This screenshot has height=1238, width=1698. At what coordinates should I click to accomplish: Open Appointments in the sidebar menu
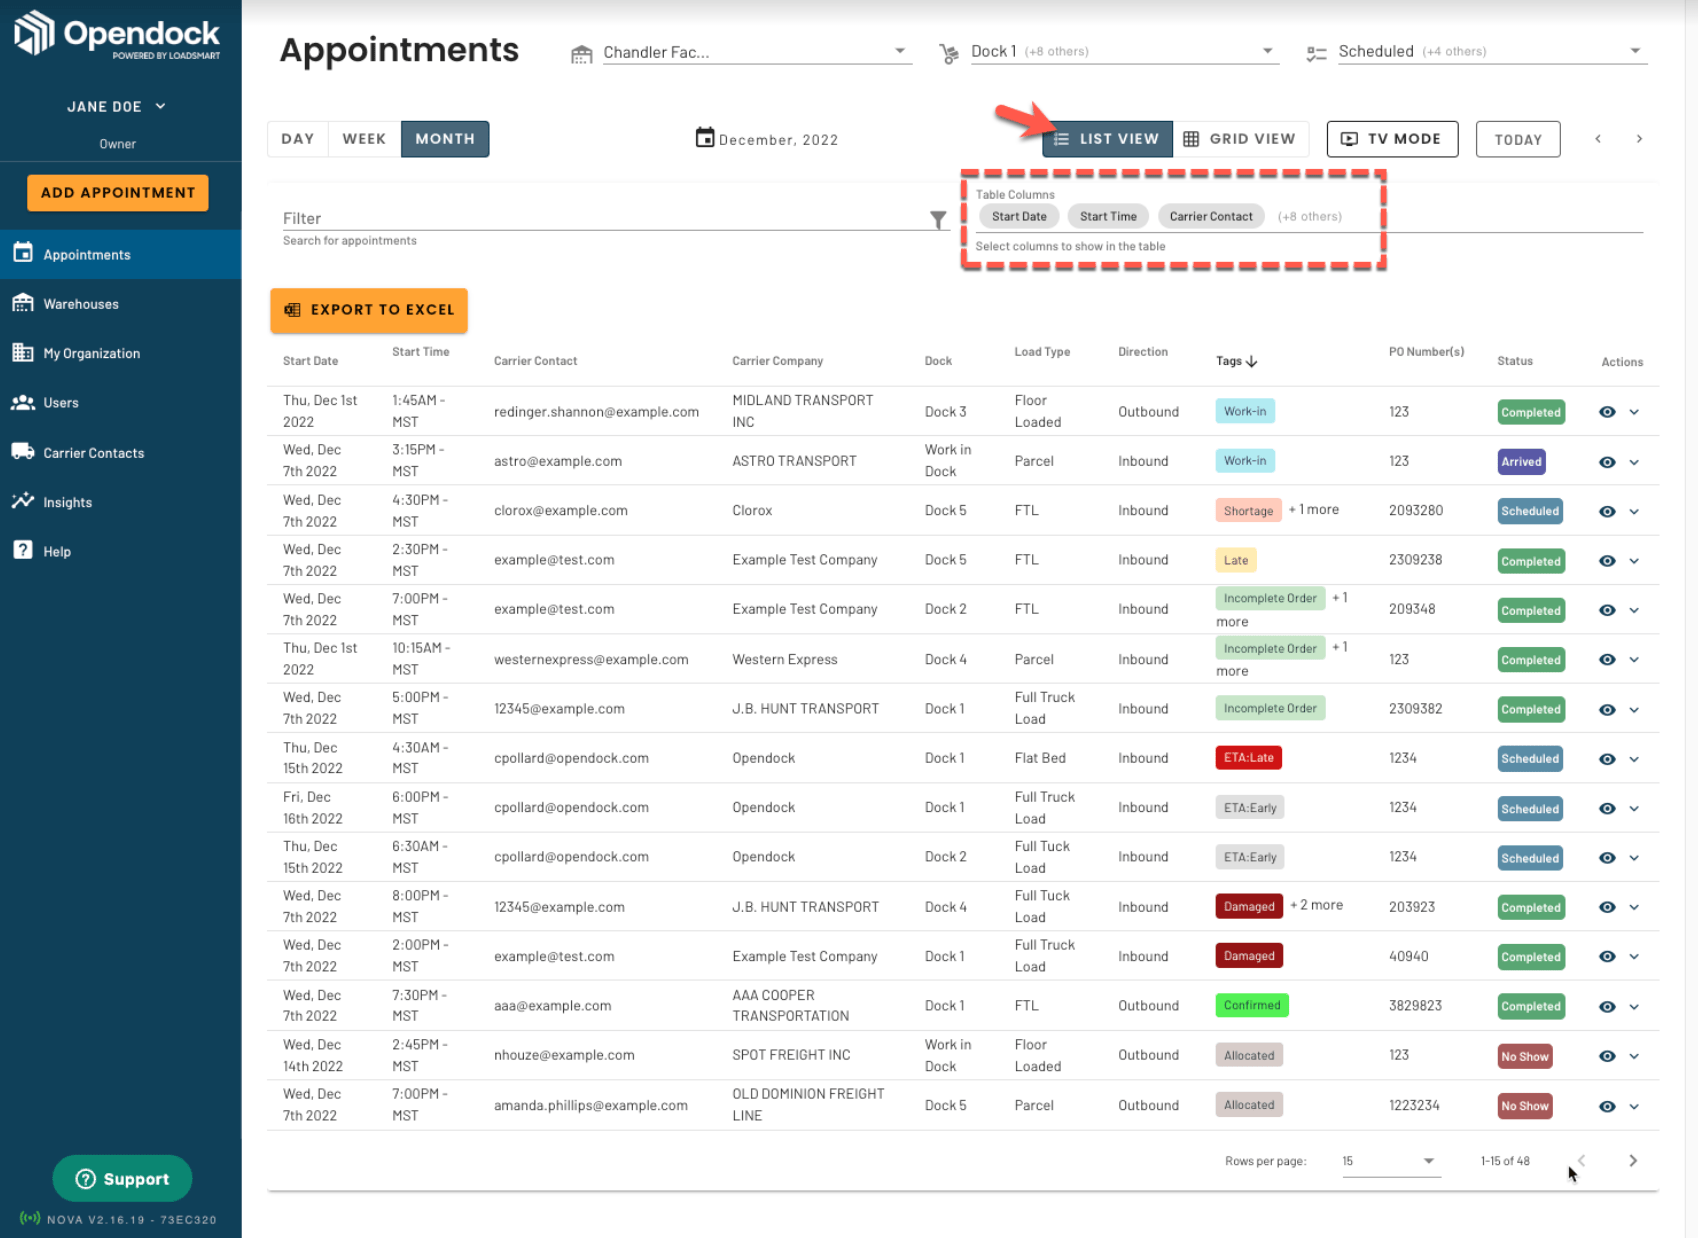tap(121, 254)
